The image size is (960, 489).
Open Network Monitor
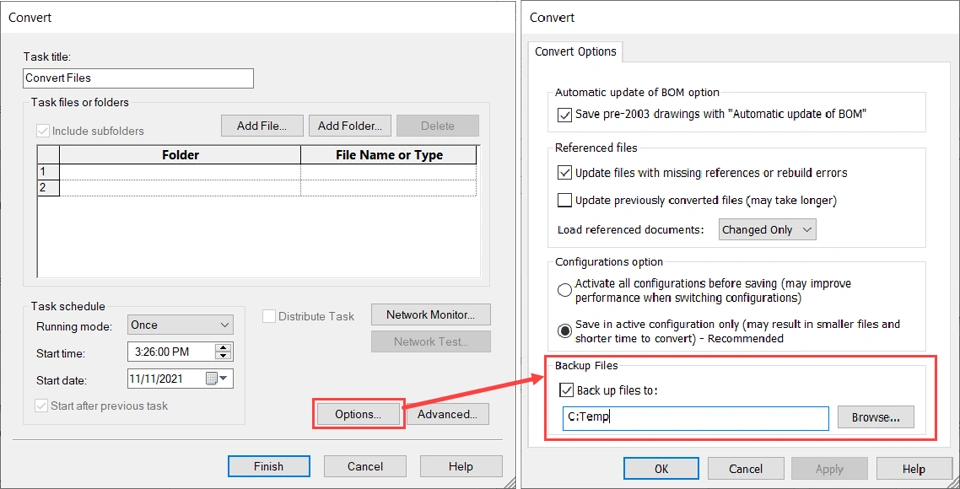[430, 315]
